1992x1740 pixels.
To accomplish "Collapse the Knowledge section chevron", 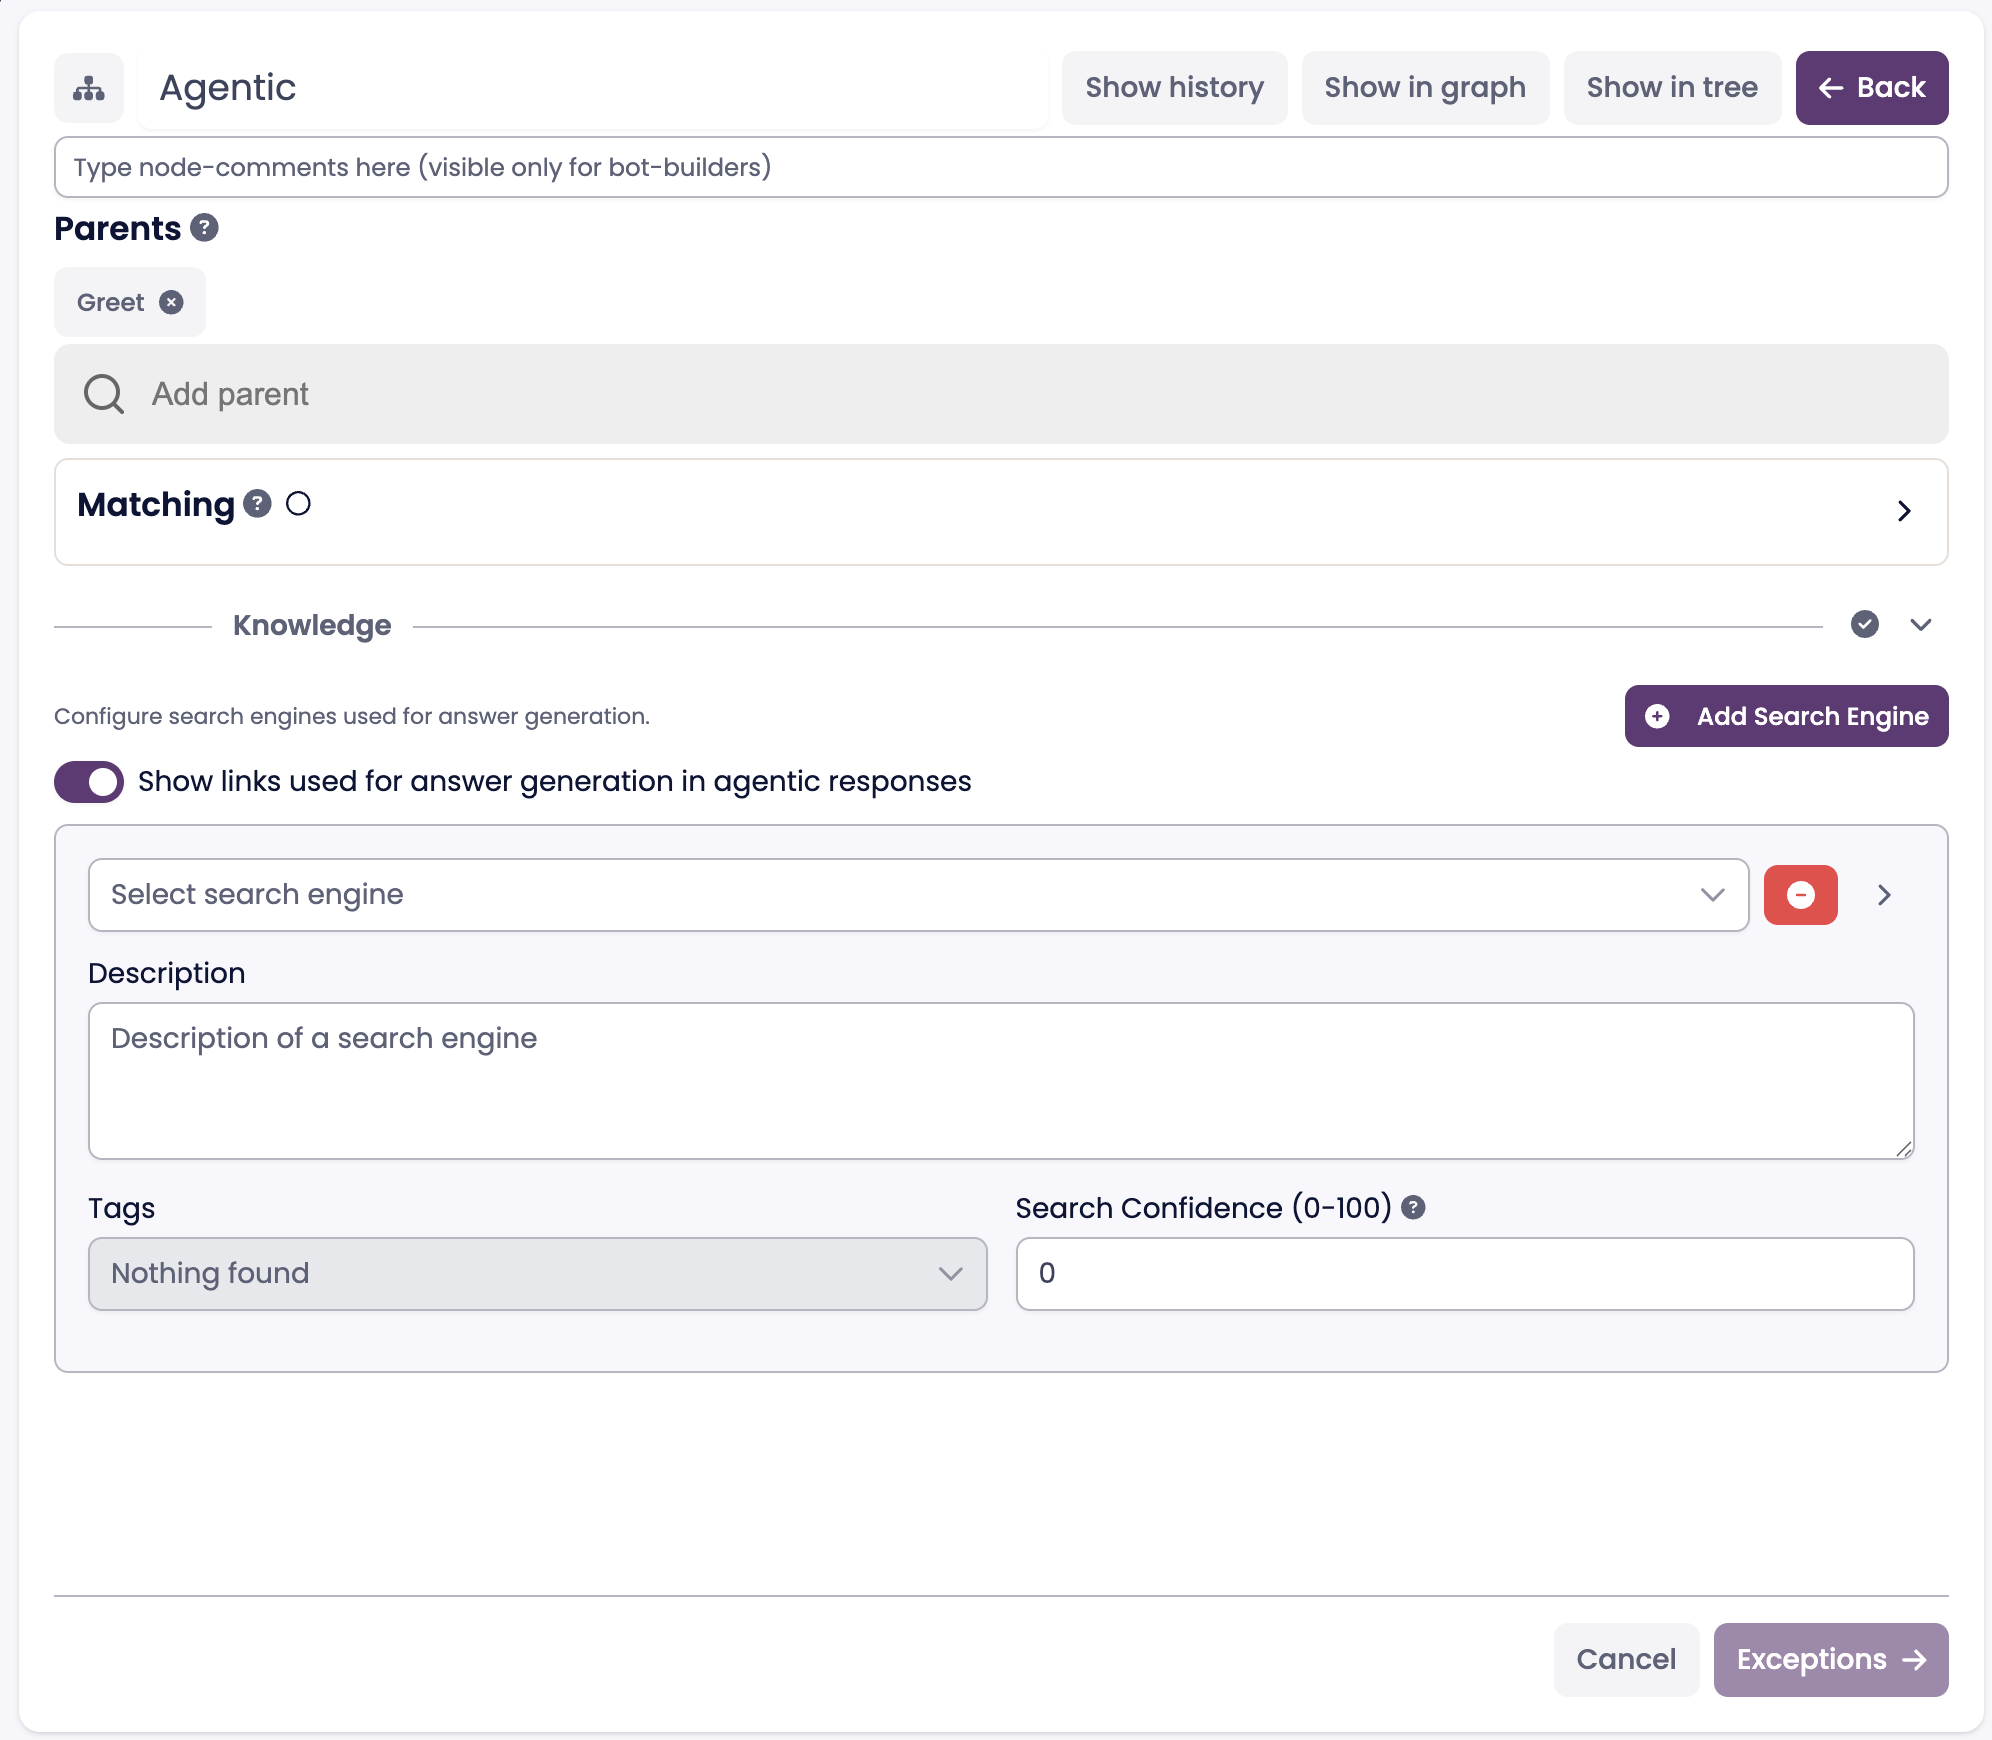I will click(1920, 624).
